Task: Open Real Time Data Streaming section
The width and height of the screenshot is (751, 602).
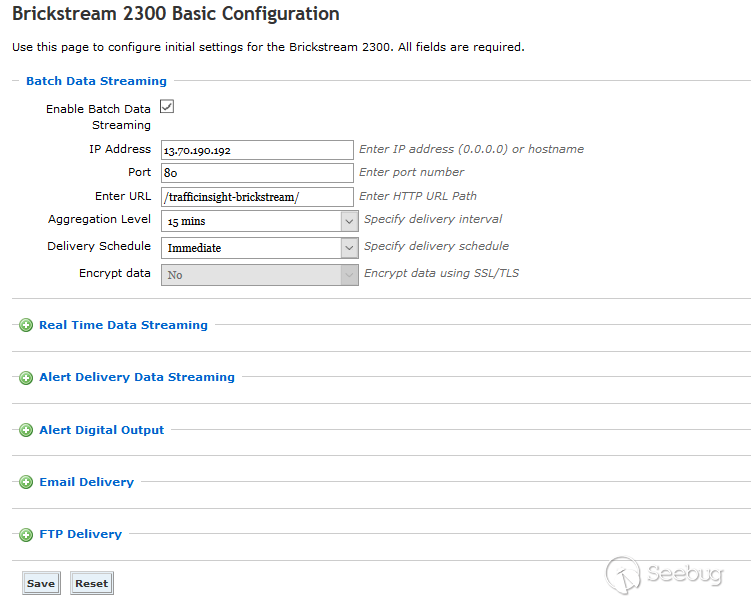Action: [124, 325]
